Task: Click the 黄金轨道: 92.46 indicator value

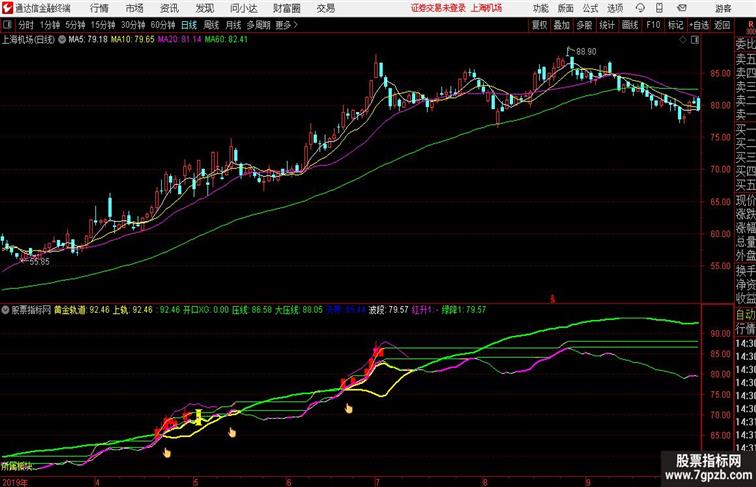Action: (81, 310)
